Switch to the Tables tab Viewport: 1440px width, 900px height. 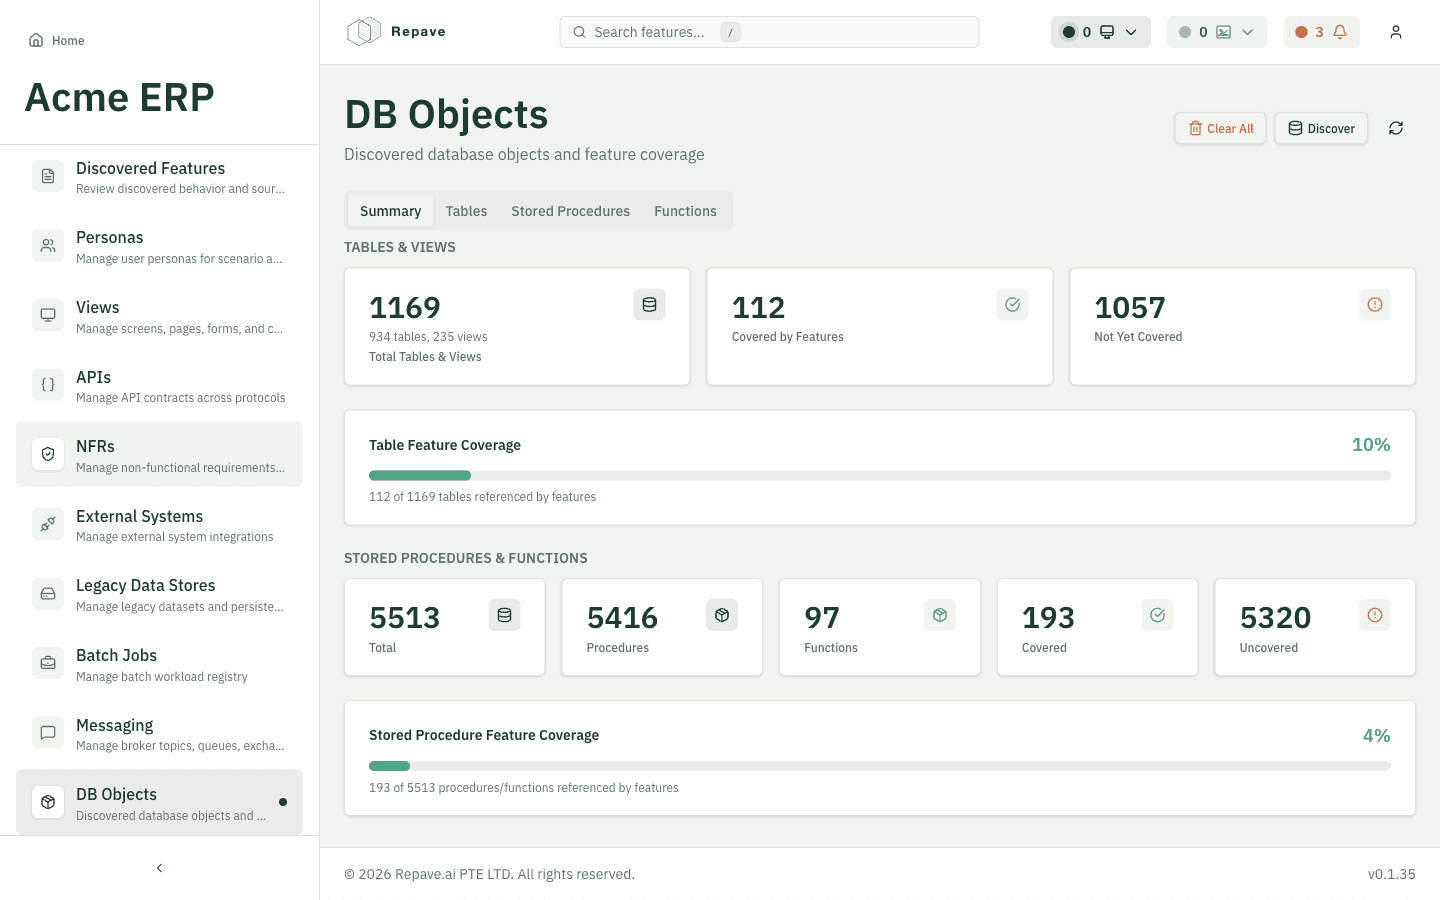(x=466, y=211)
